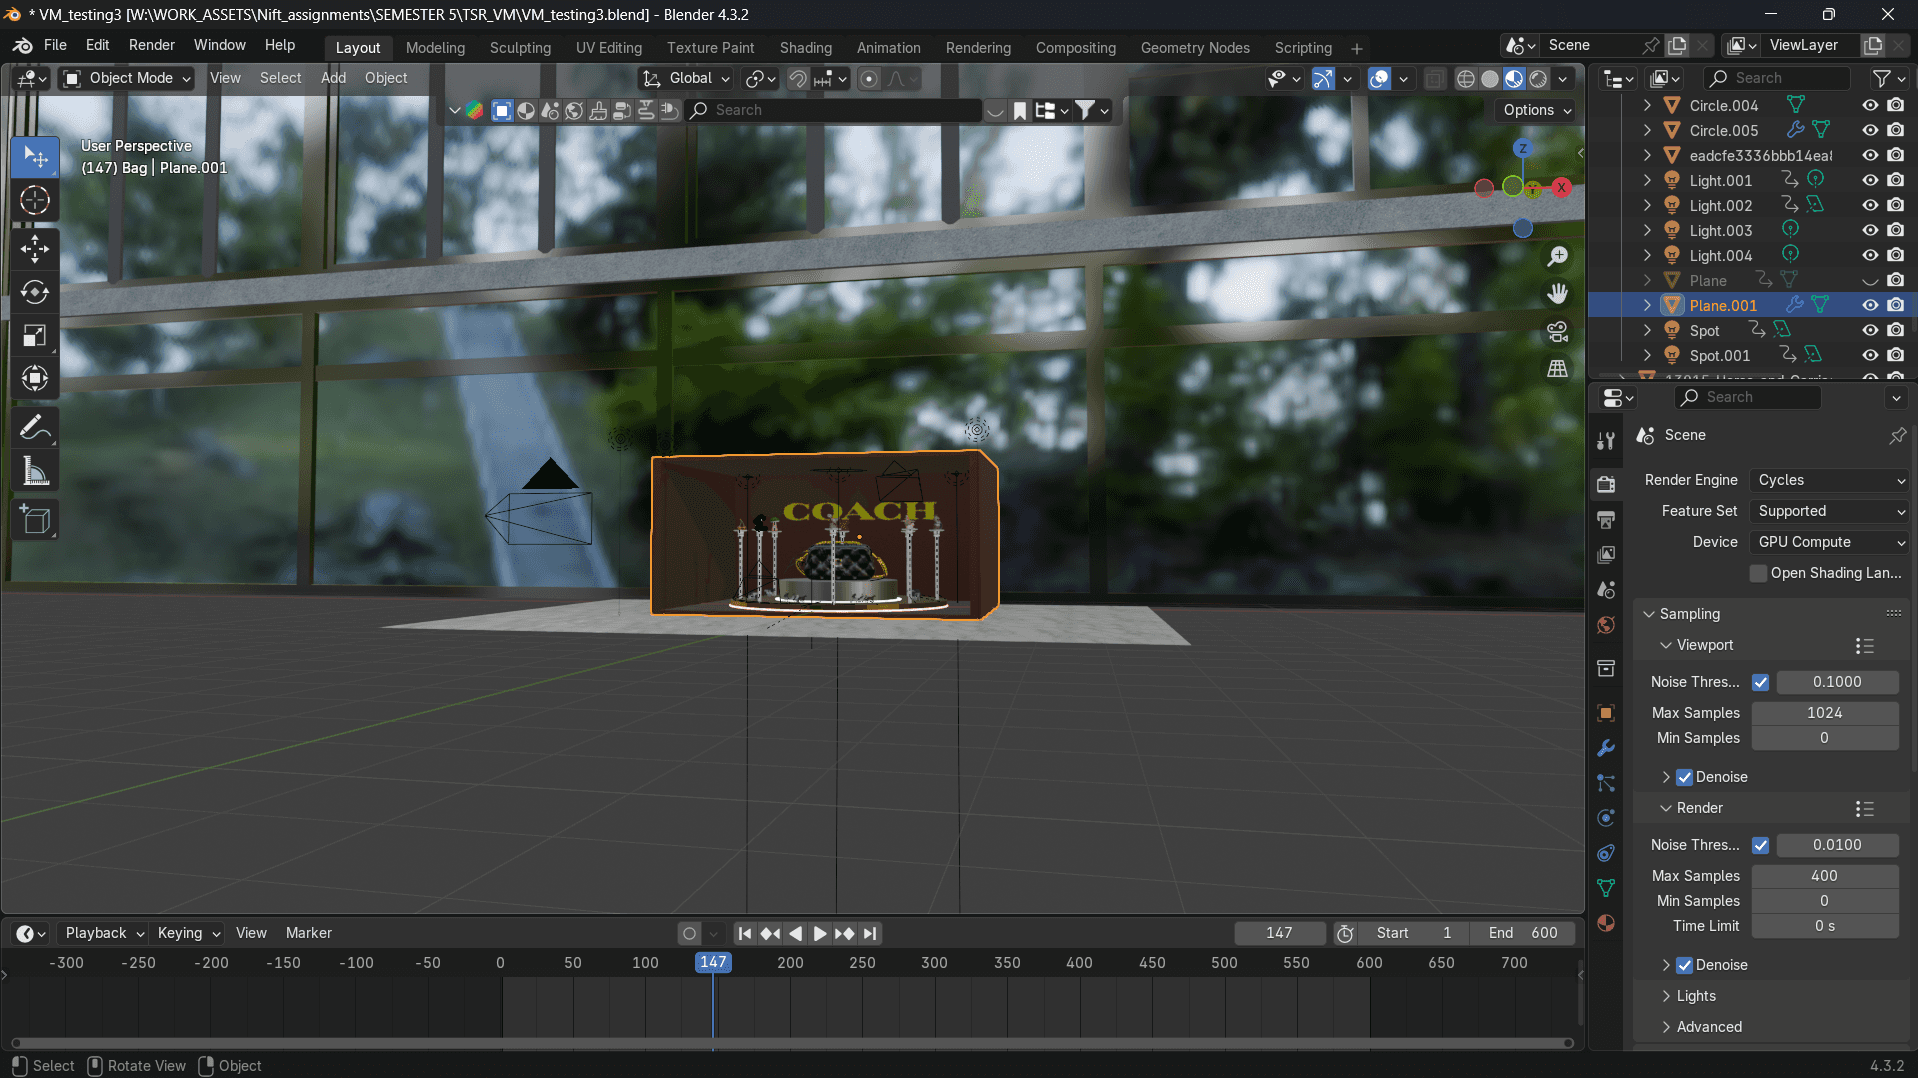Enable Open Shading Language checkbox
The image size is (1918, 1078).
[1759, 573]
